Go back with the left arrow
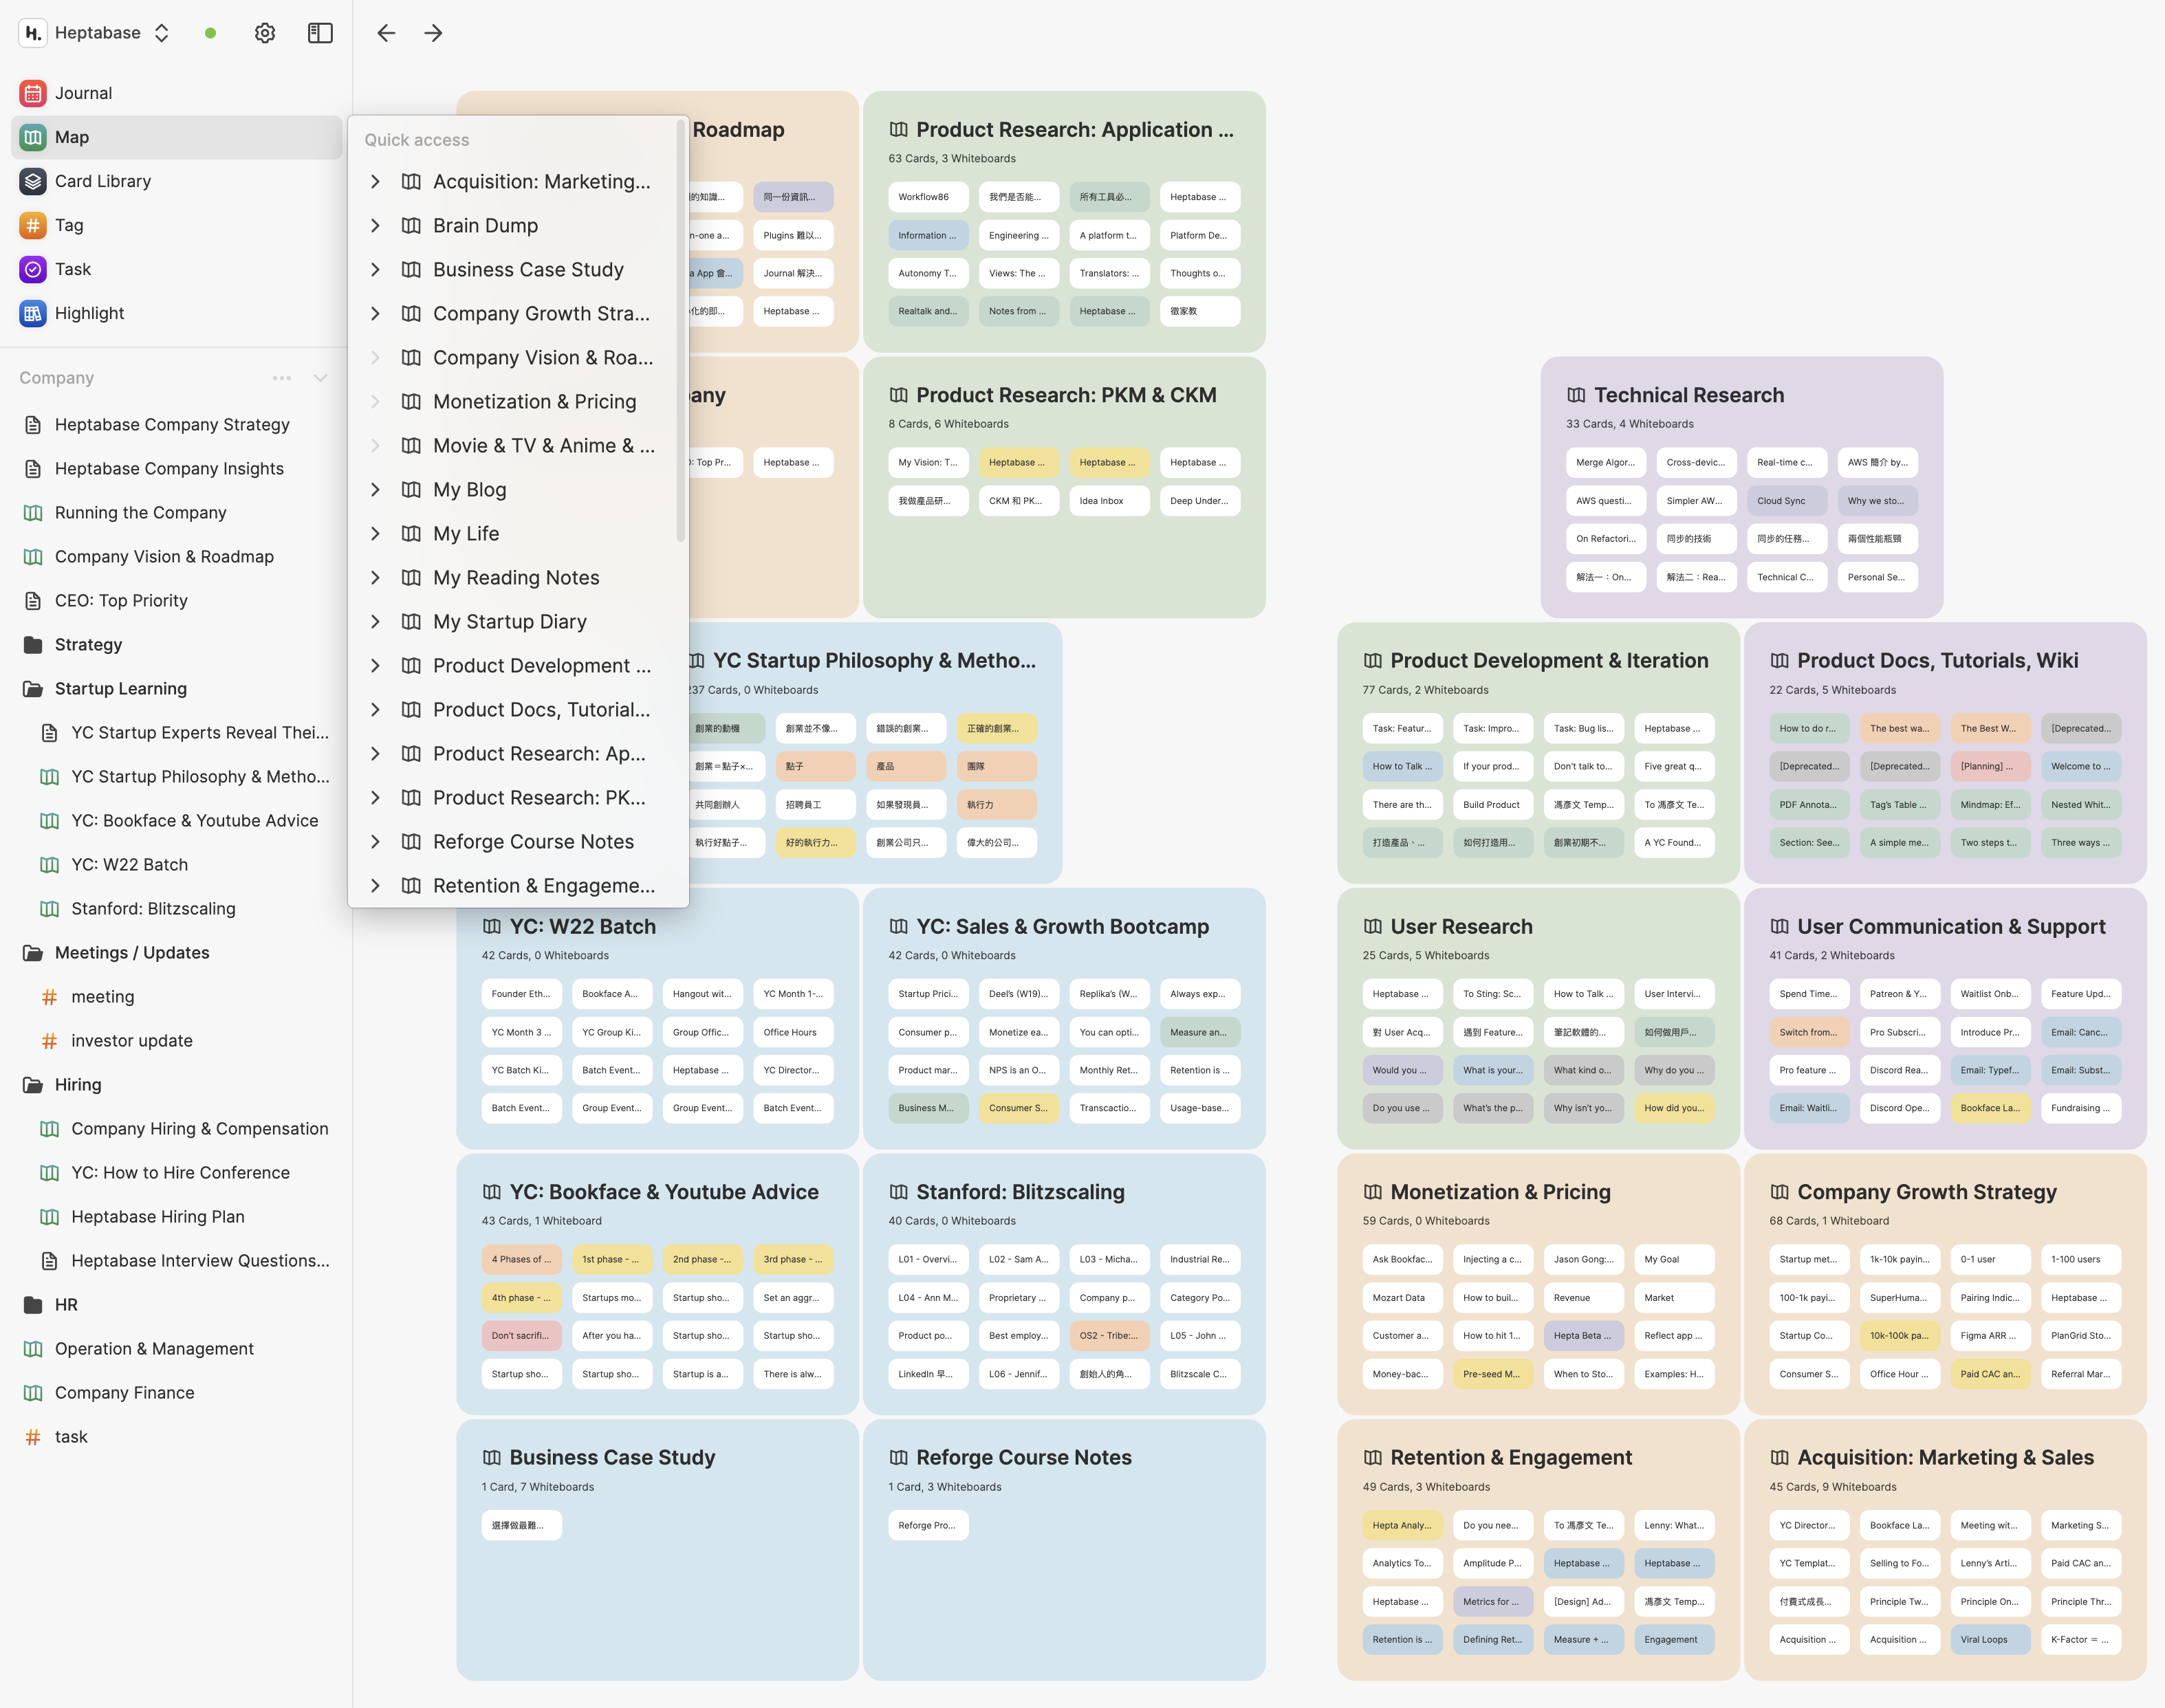Screen dimensions: 2165x1708 386,33
